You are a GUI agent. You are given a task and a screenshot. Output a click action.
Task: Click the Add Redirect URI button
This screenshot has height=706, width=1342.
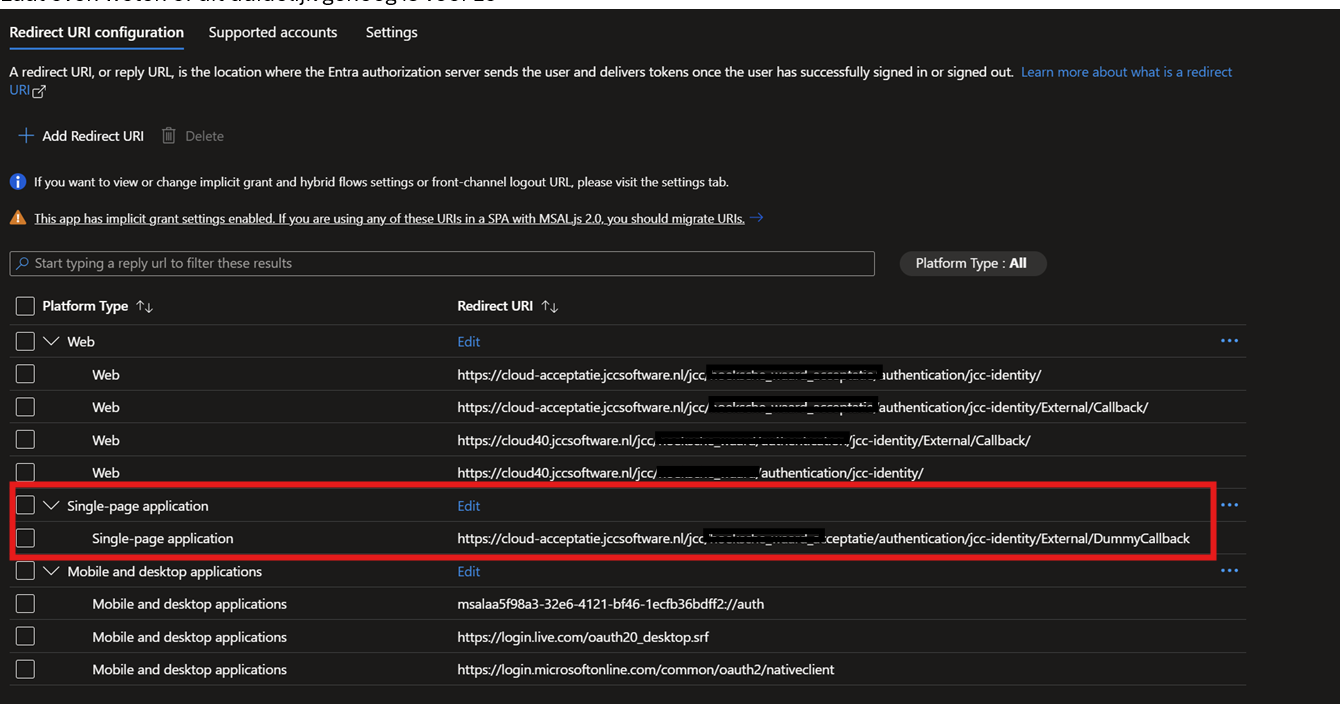click(x=80, y=135)
